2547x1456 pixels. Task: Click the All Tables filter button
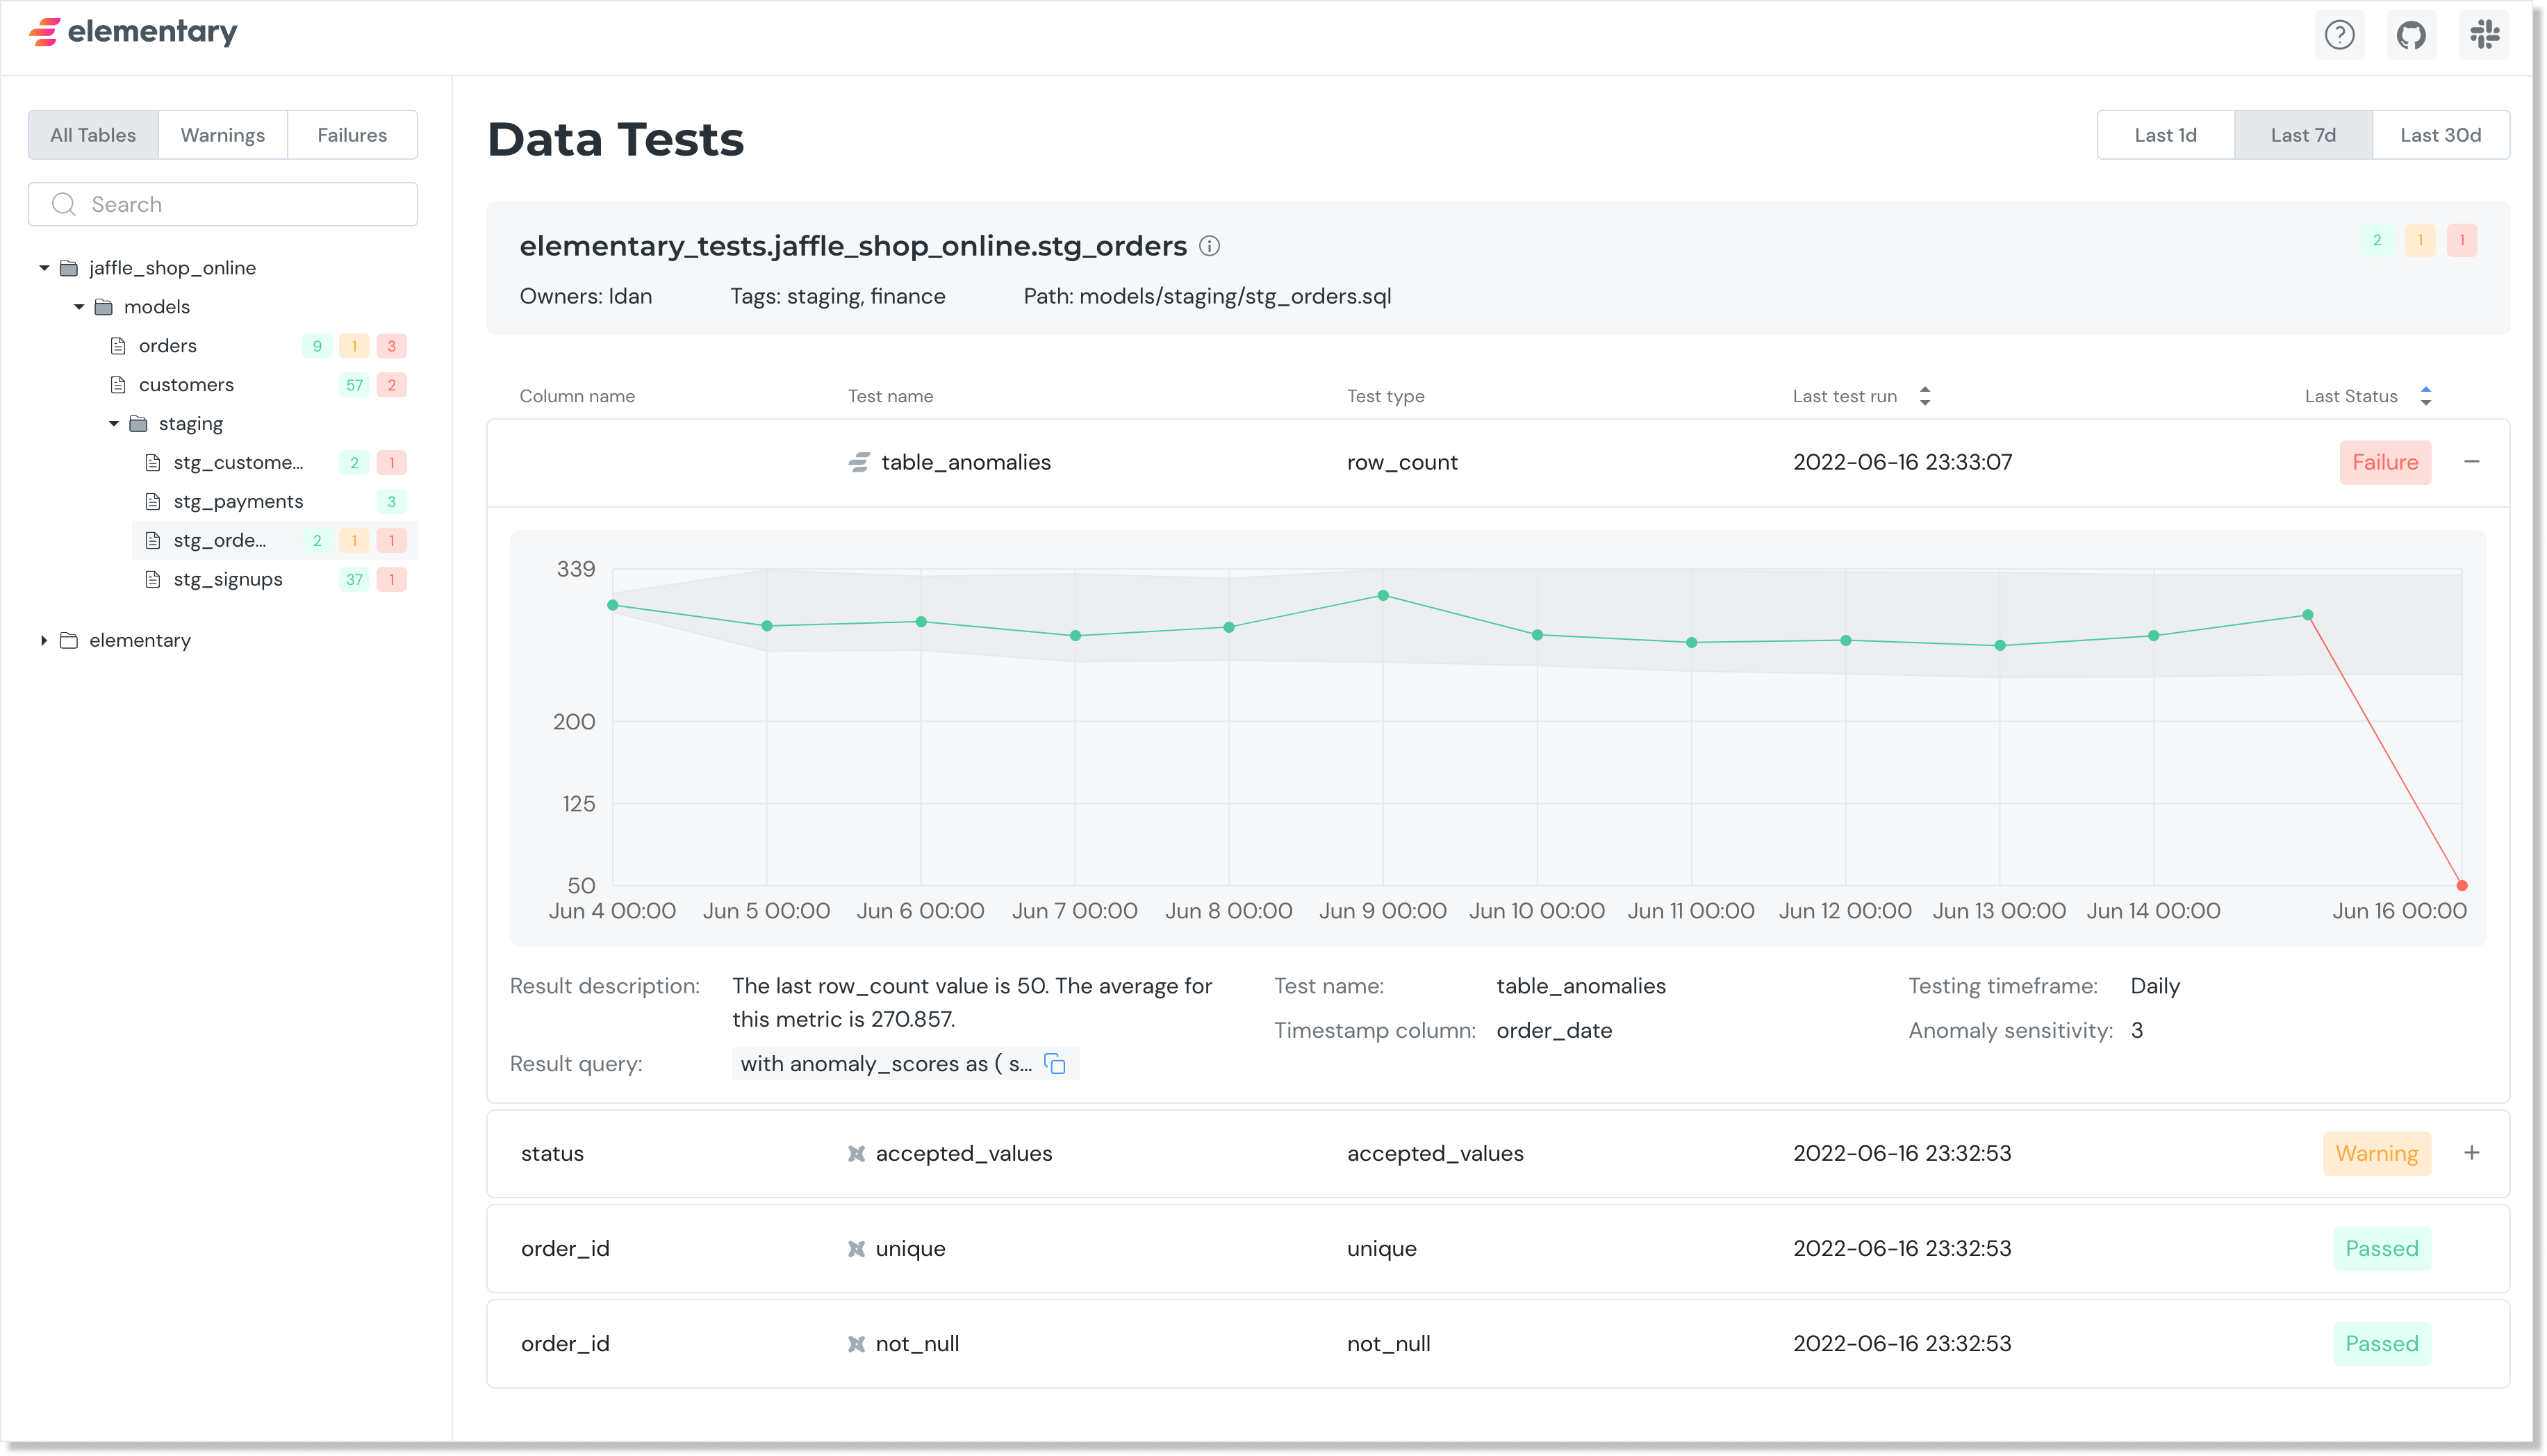pyautogui.click(x=92, y=135)
